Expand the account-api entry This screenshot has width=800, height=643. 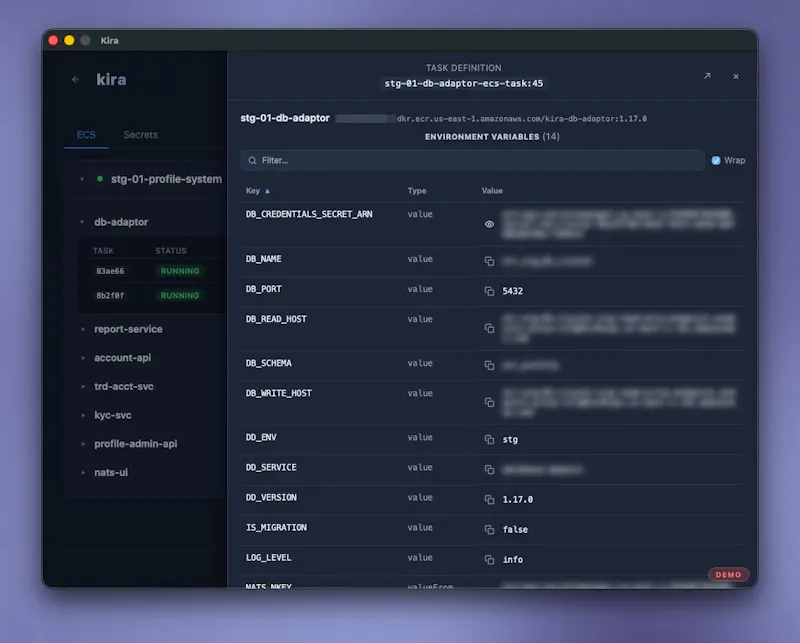83,358
